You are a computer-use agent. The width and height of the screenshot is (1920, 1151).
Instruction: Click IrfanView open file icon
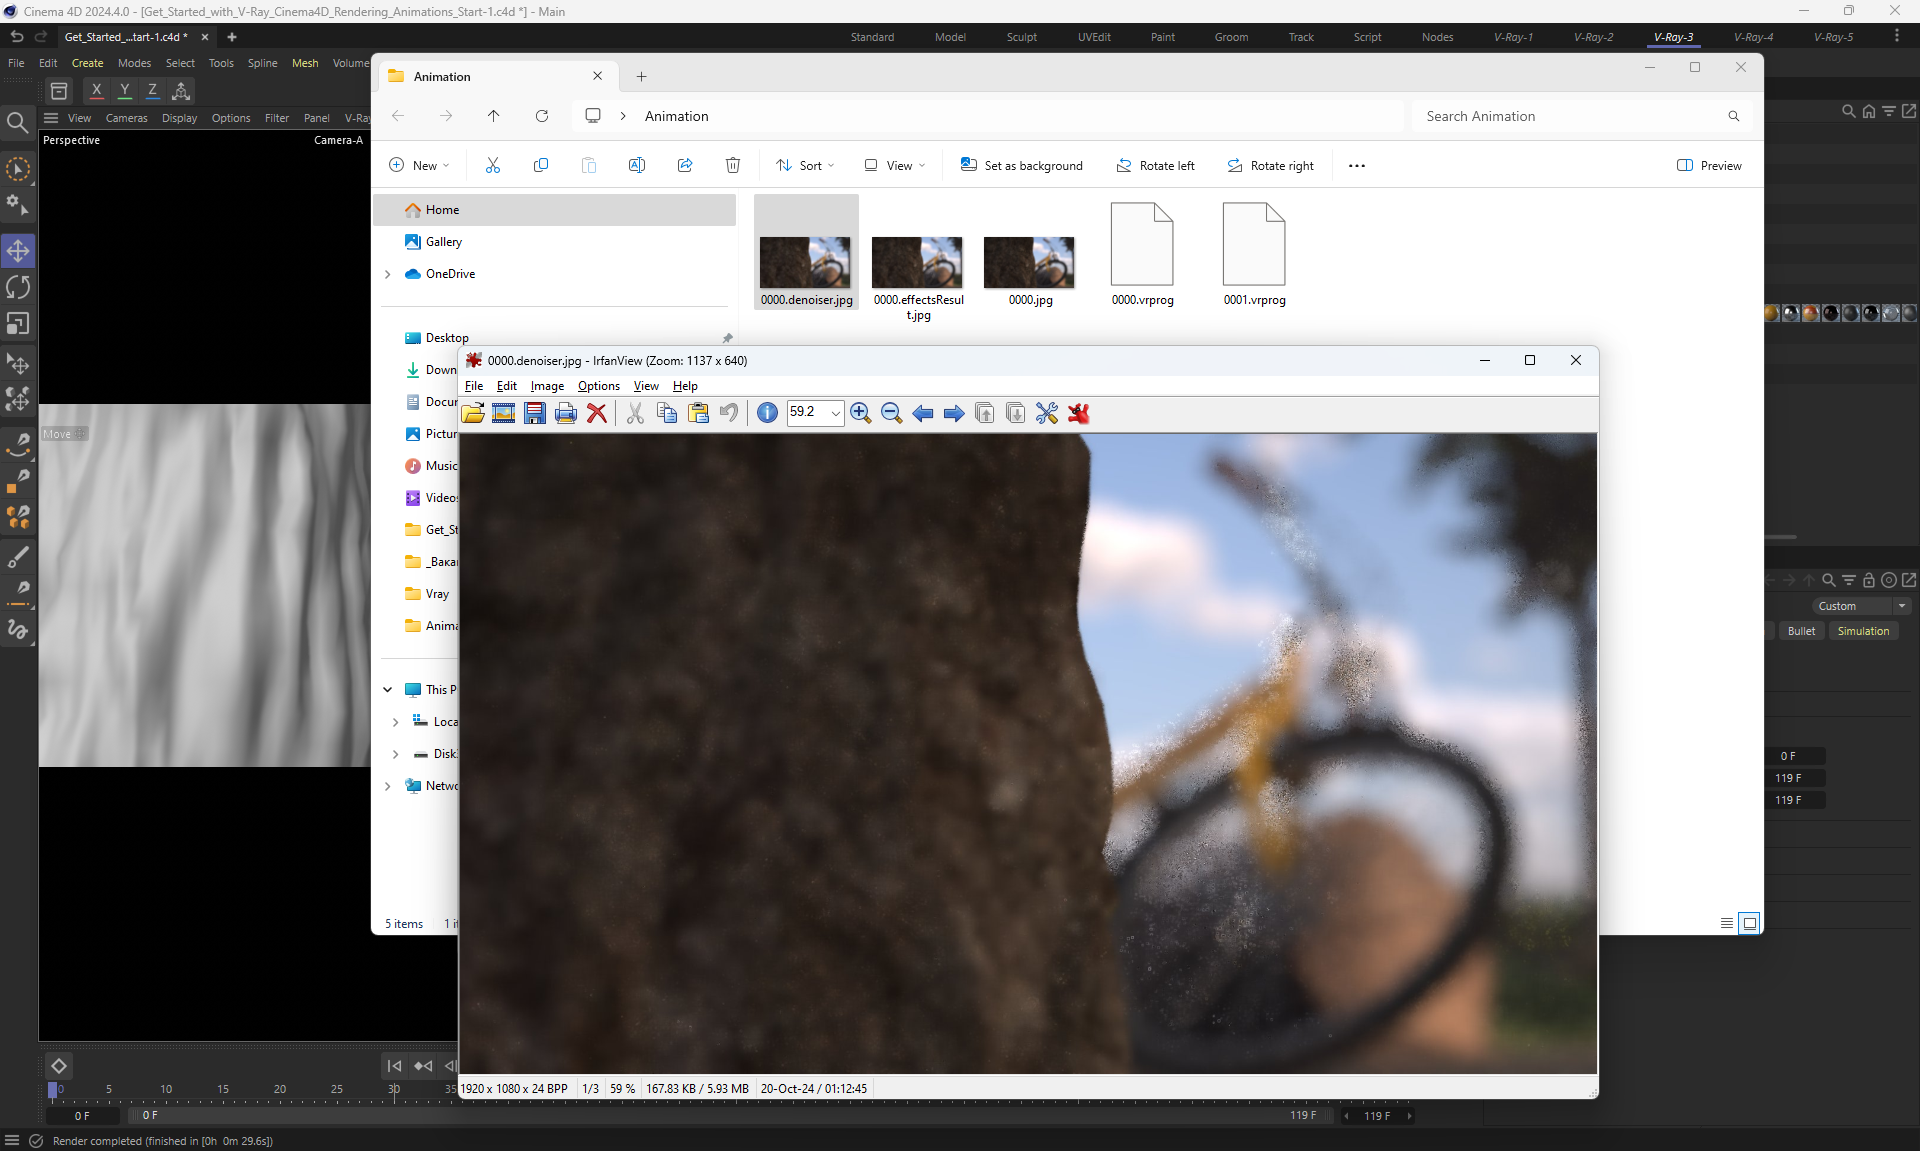(473, 413)
